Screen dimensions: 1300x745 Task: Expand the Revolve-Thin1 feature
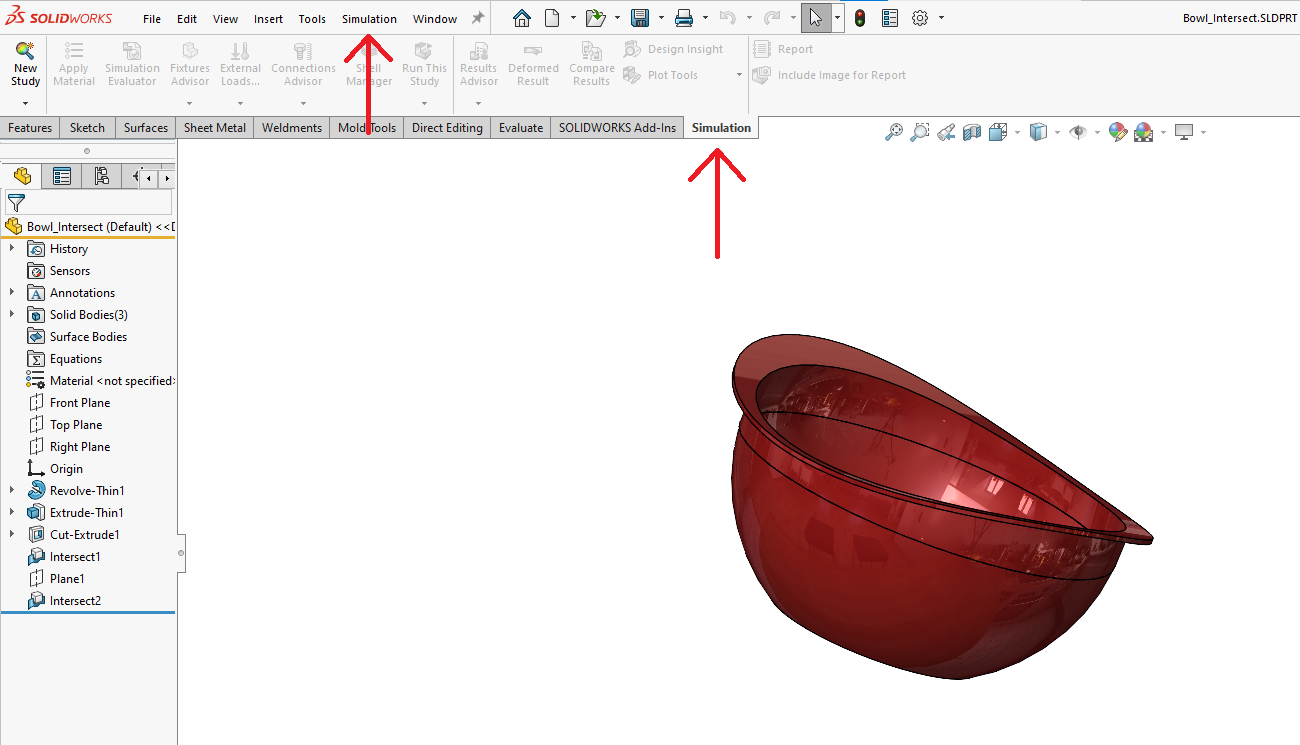point(12,491)
